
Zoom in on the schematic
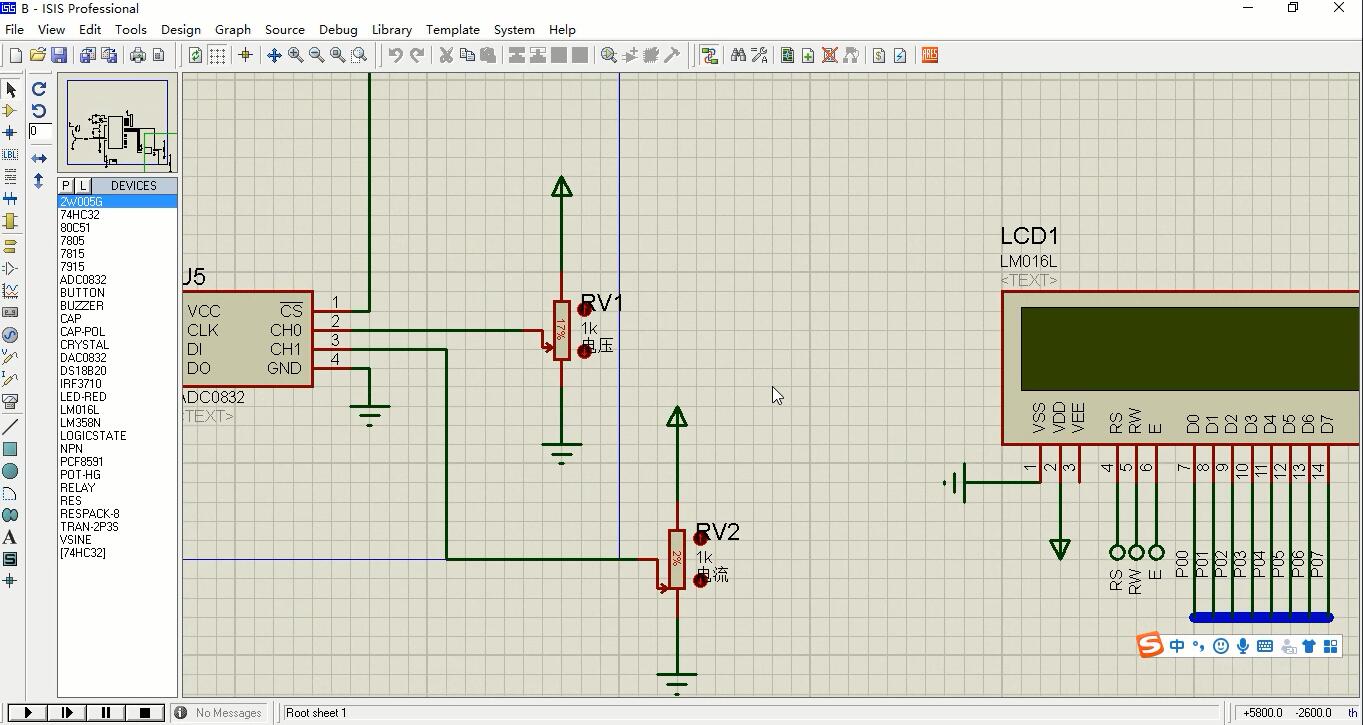(x=295, y=55)
